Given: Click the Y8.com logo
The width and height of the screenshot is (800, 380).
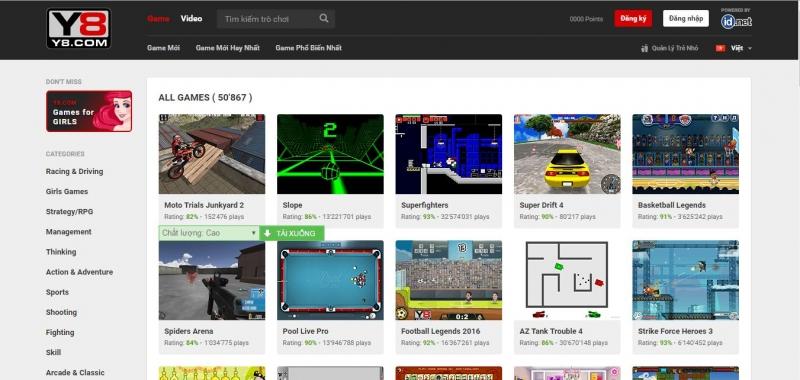Looking at the screenshot, I should click(x=79, y=28).
